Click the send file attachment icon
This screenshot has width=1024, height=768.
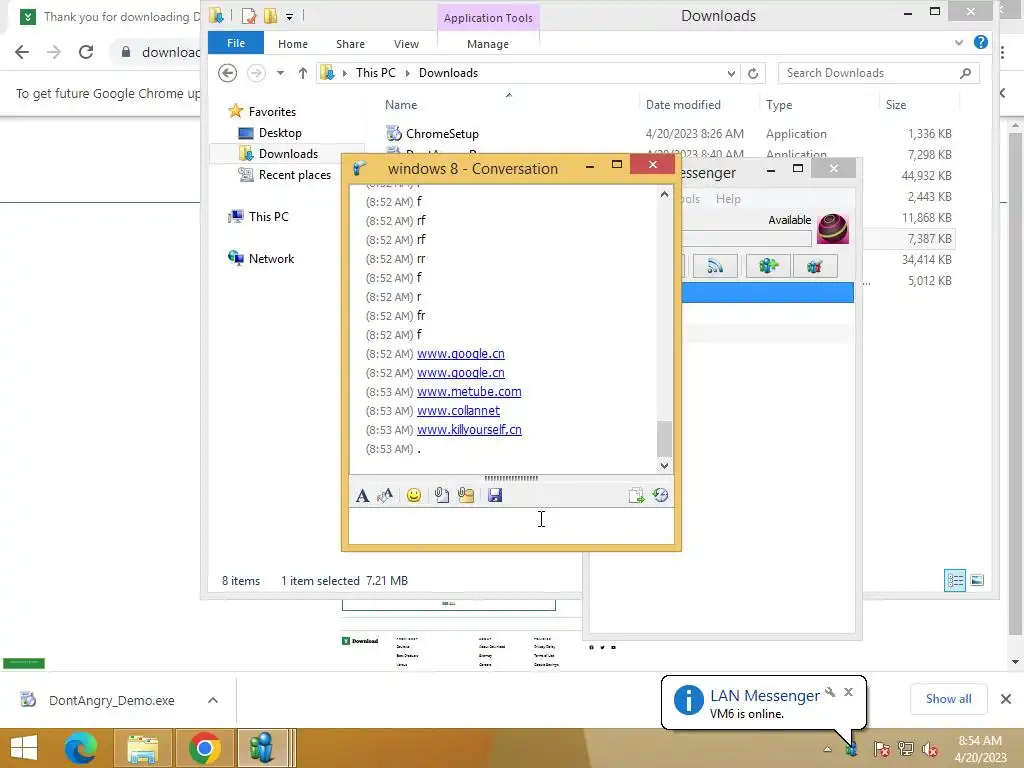[x=441, y=496]
